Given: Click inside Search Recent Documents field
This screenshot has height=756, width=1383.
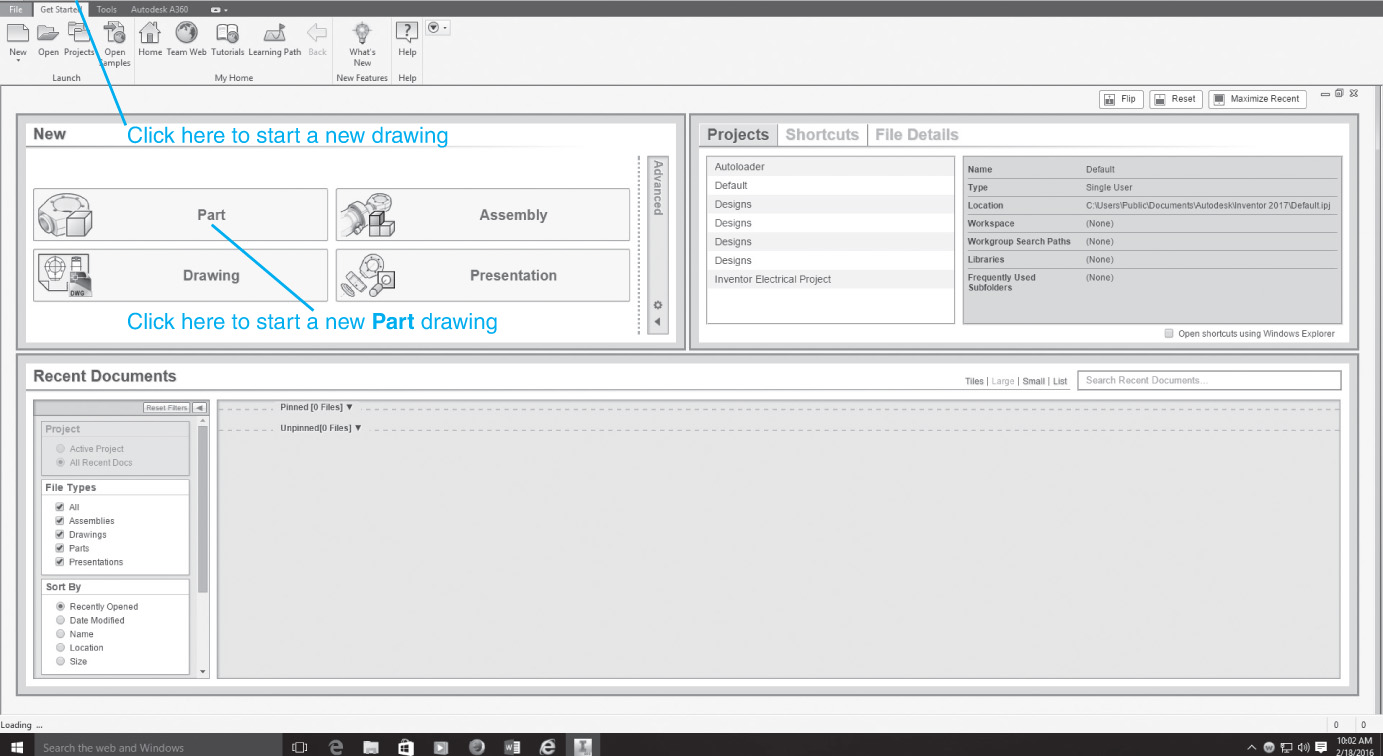Looking at the screenshot, I should pyautogui.click(x=1208, y=380).
